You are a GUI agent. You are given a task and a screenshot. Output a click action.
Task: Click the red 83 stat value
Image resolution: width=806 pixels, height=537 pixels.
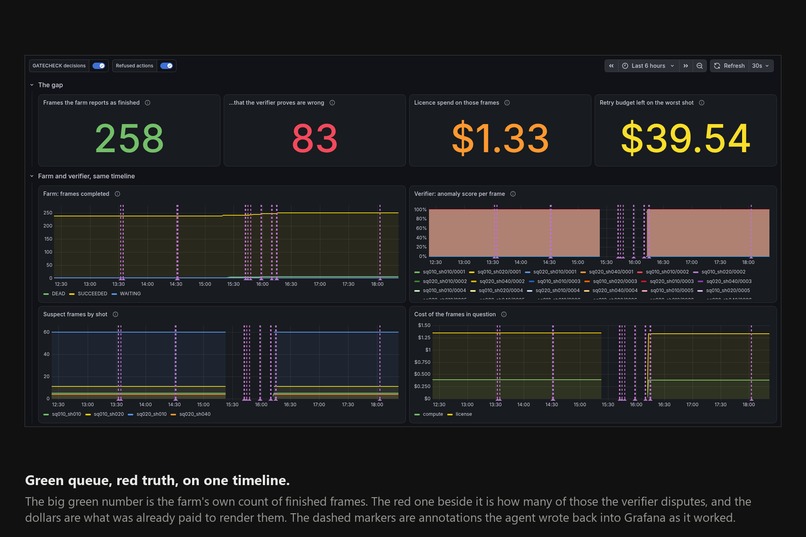point(315,138)
